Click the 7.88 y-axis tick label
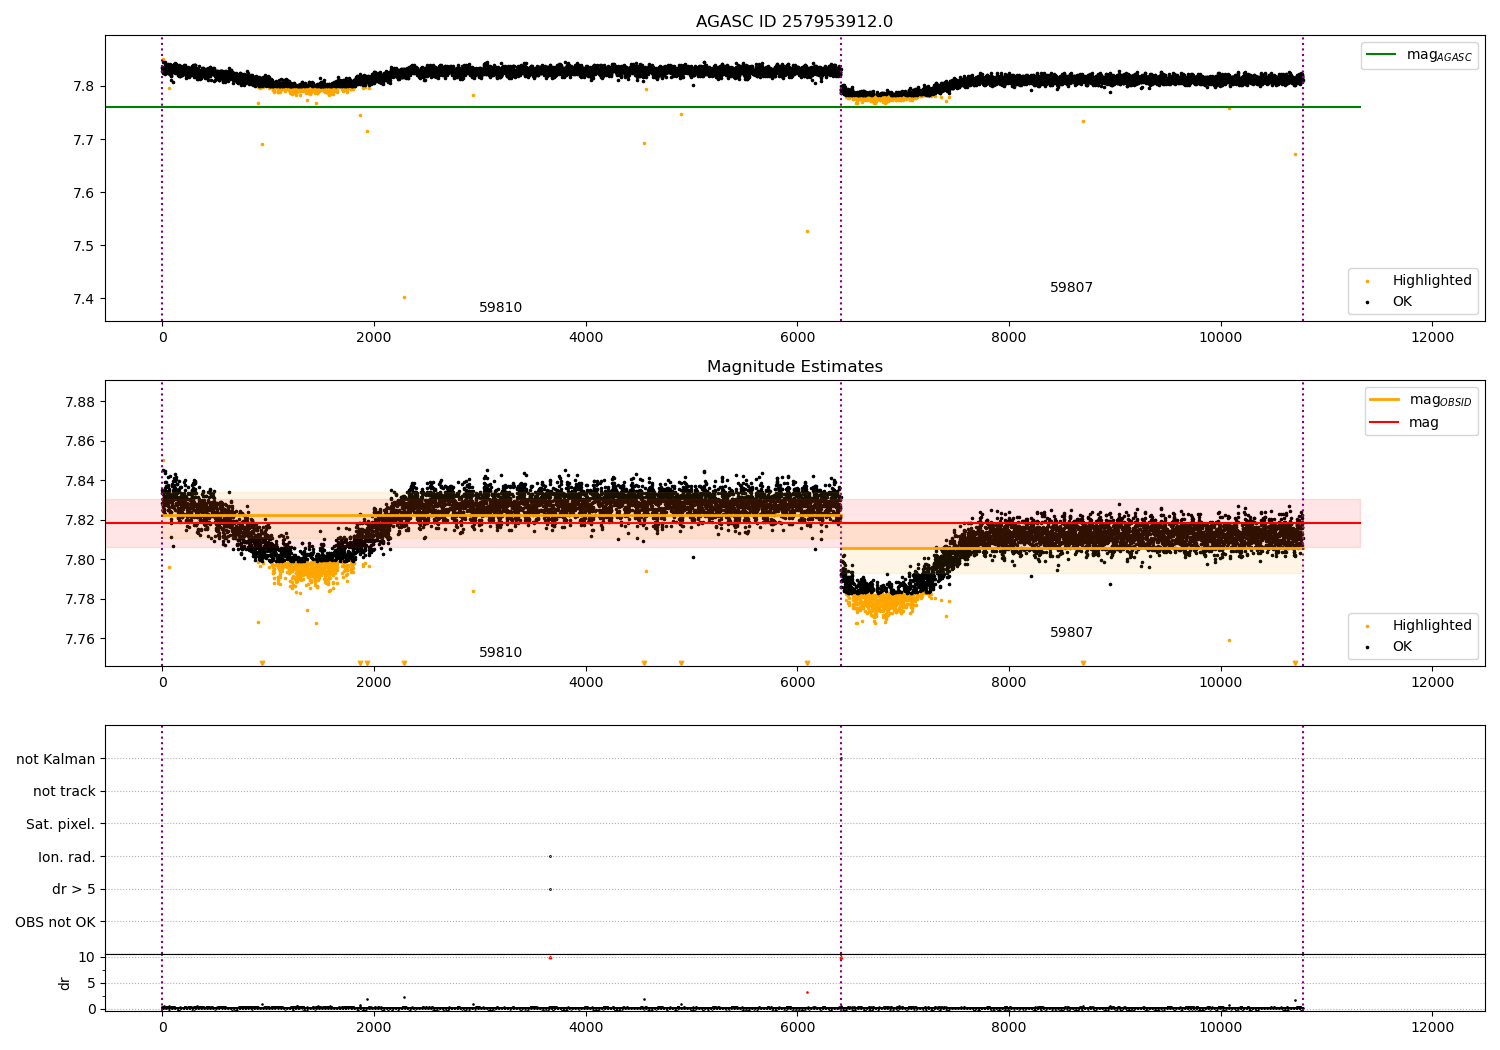1500x1050 pixels. point(80,402)
